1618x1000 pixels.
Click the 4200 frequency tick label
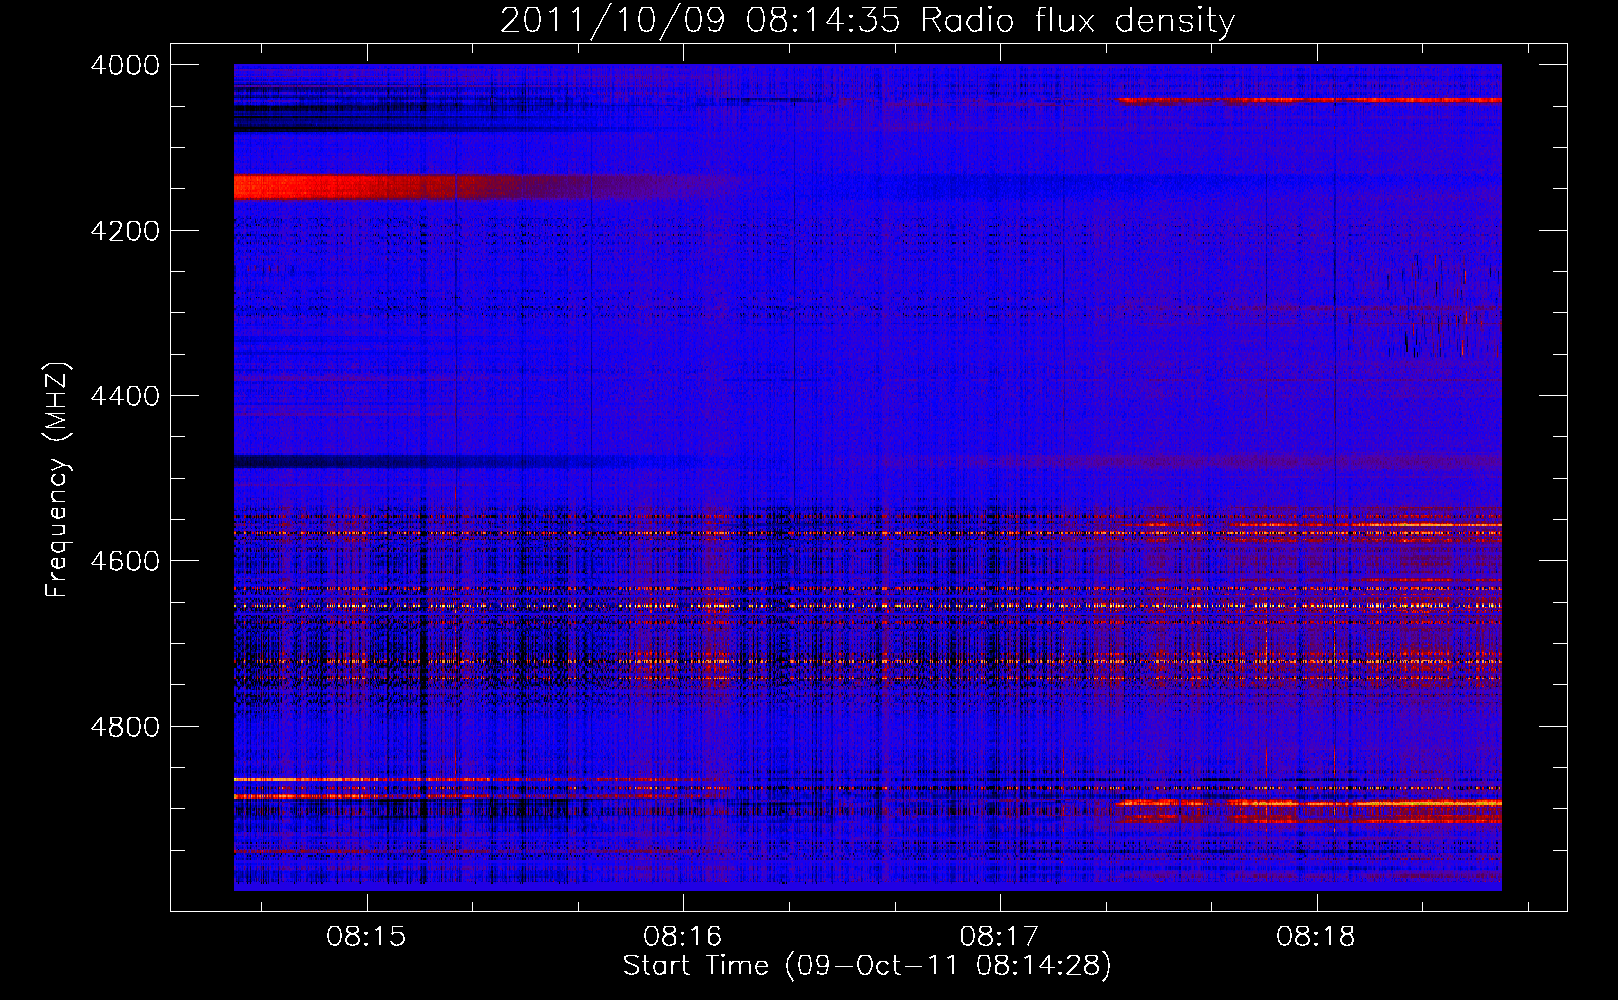pyautogui.click(x=125, y=230)
